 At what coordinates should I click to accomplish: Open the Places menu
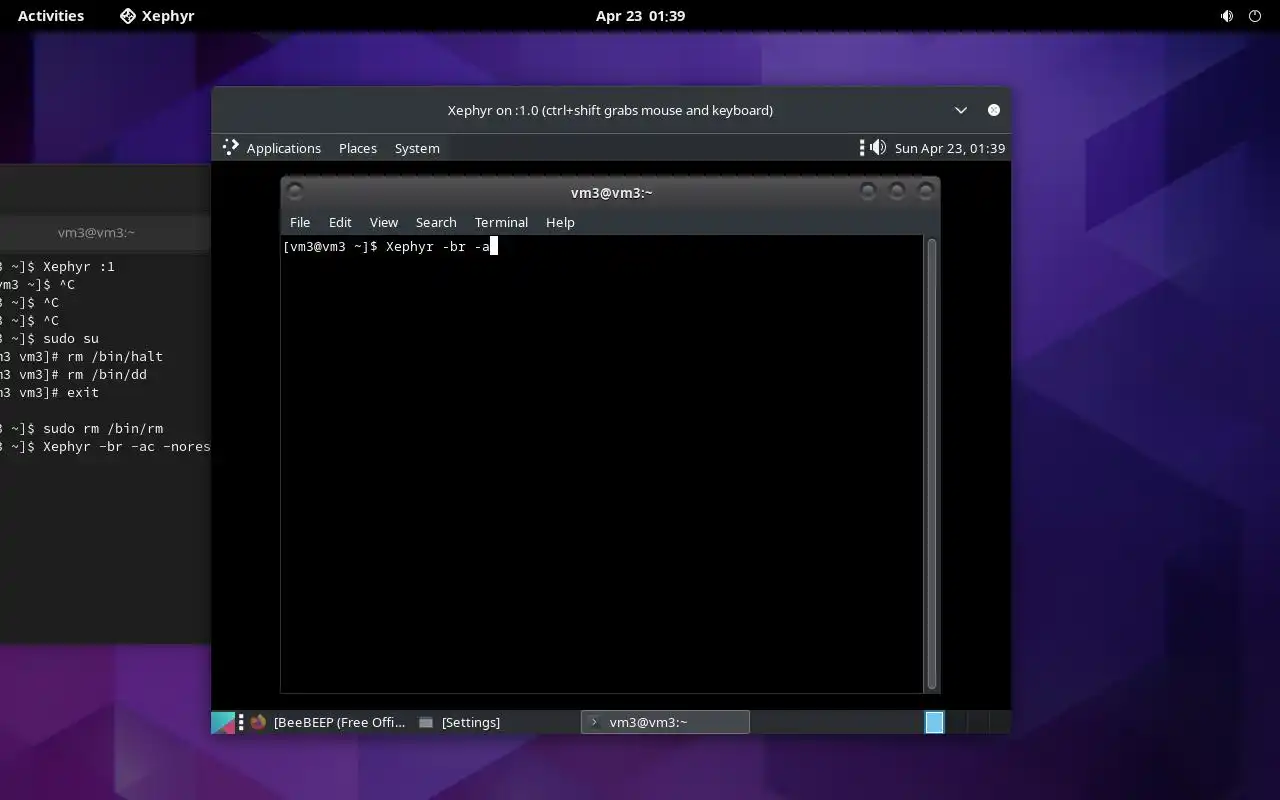pyautogui.click(x=358, y=148)
